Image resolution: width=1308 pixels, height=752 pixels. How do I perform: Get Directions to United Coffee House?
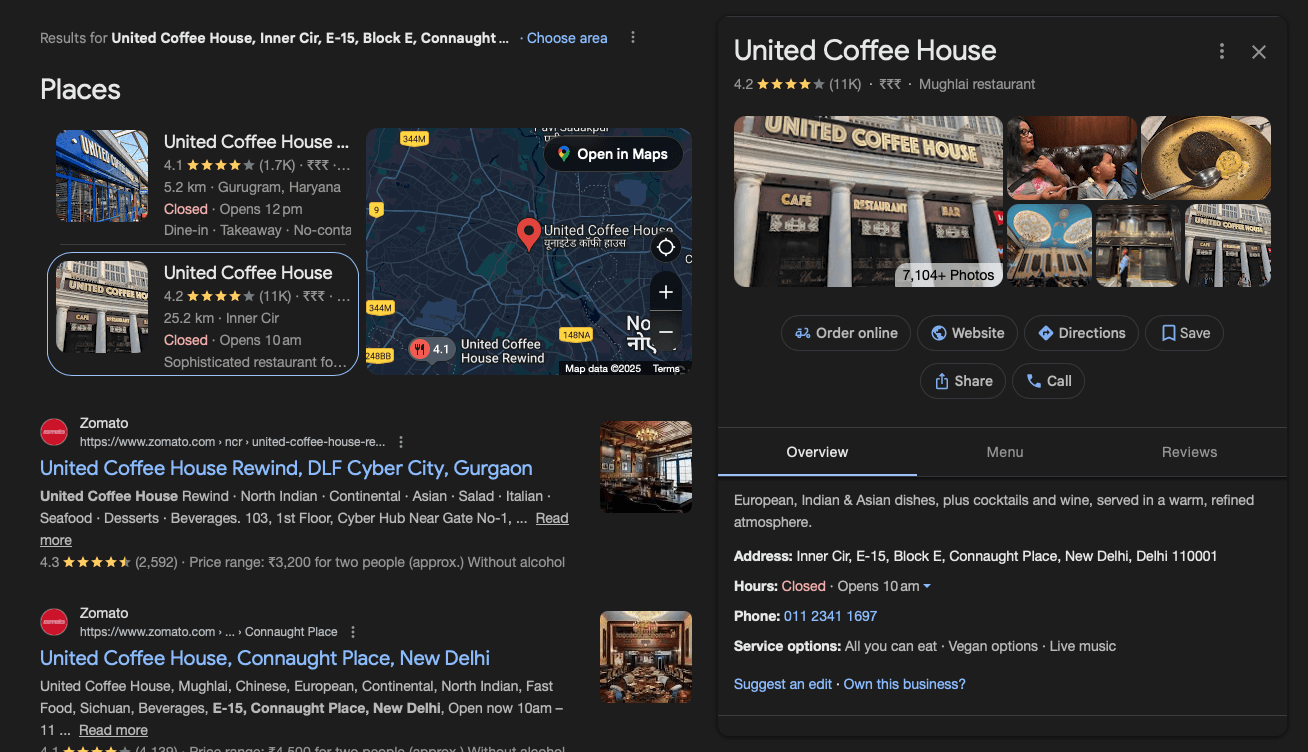coord(1081,333)
